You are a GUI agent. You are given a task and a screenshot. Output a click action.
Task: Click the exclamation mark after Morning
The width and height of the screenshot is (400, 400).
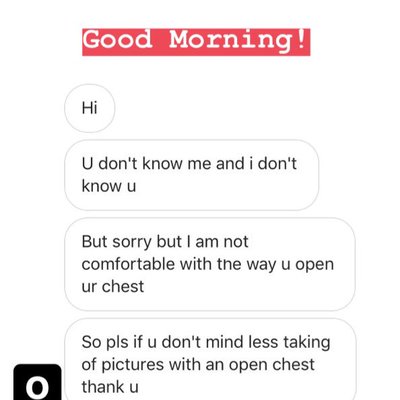(301, 39)
